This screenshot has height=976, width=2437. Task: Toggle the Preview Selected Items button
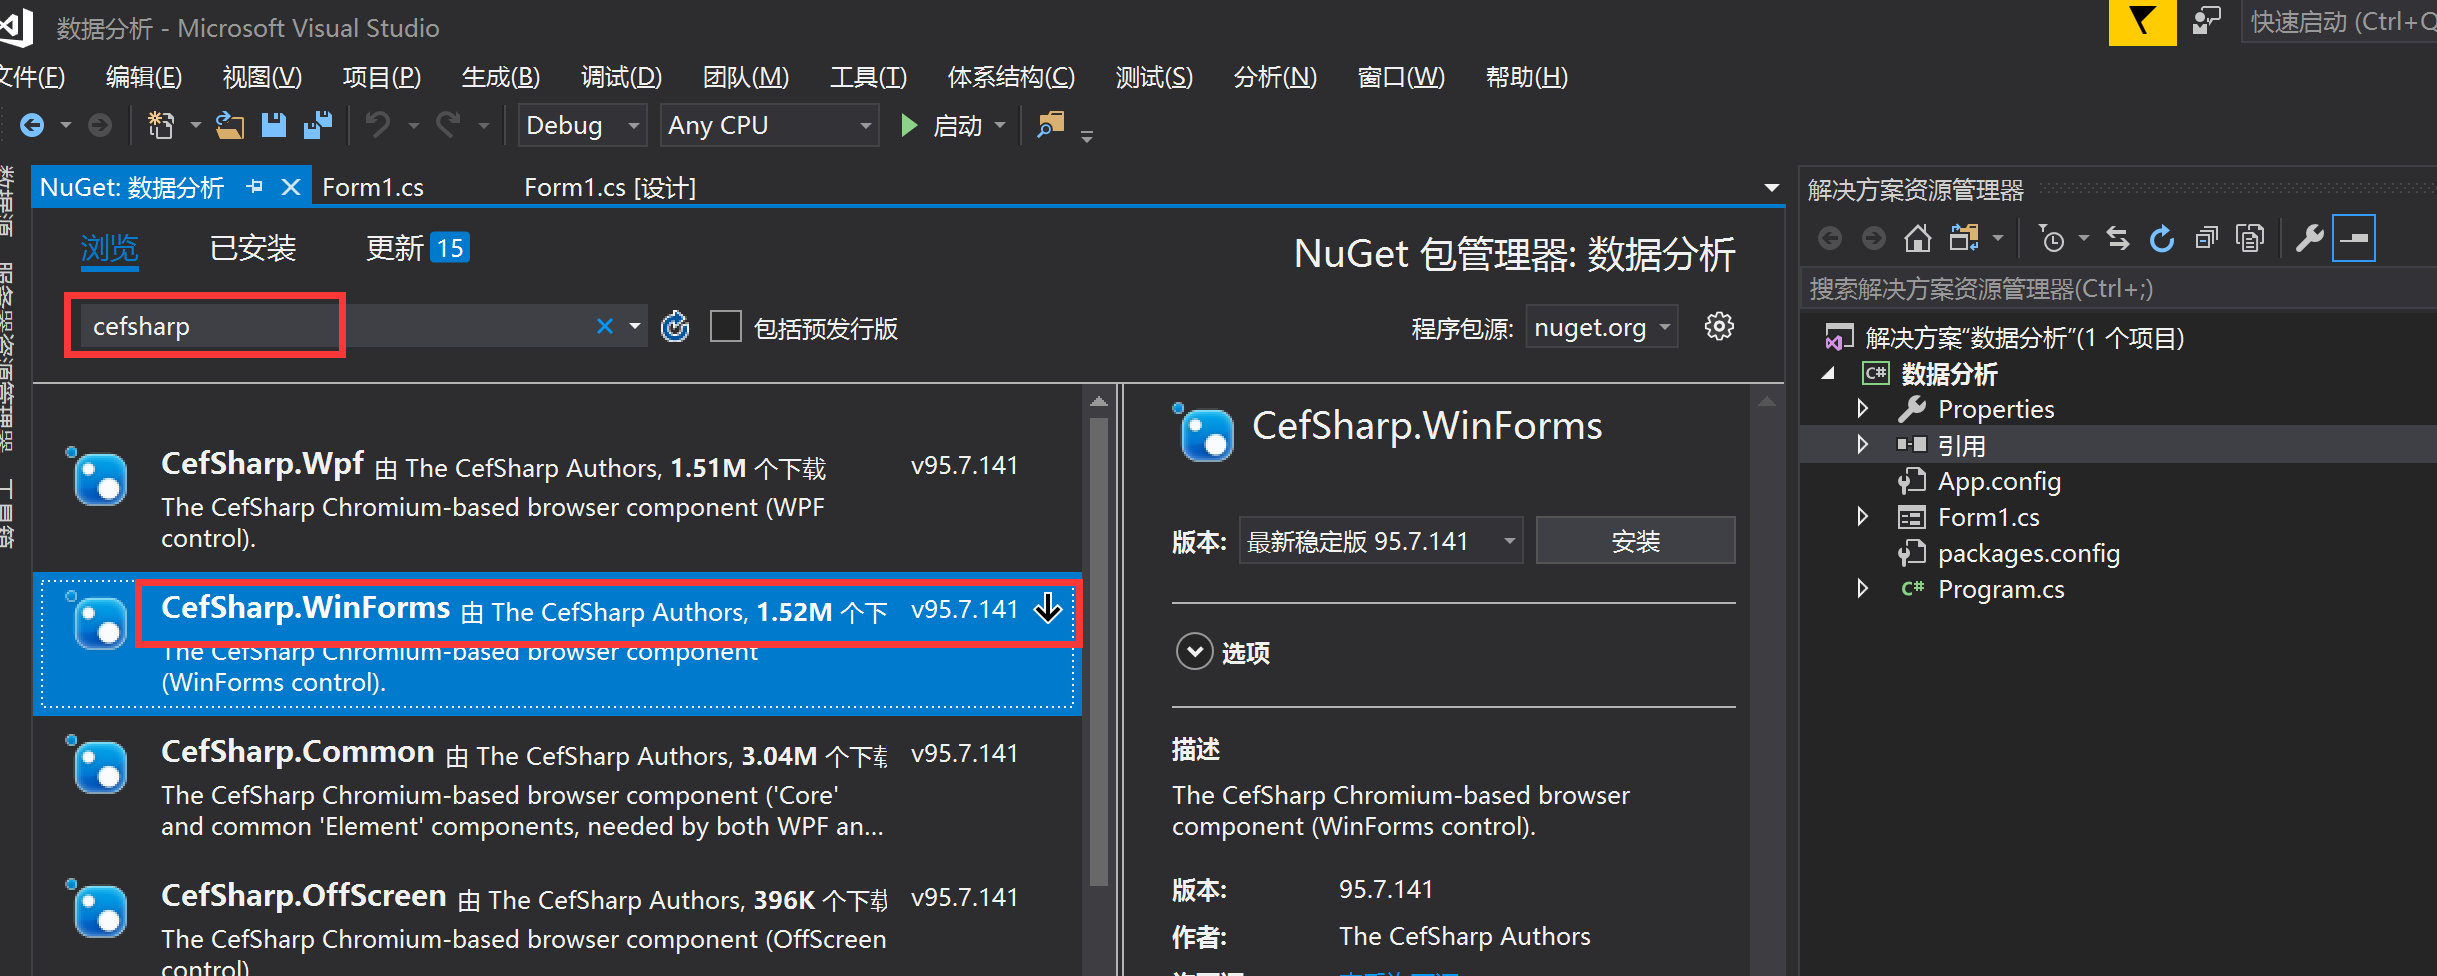2354,239
